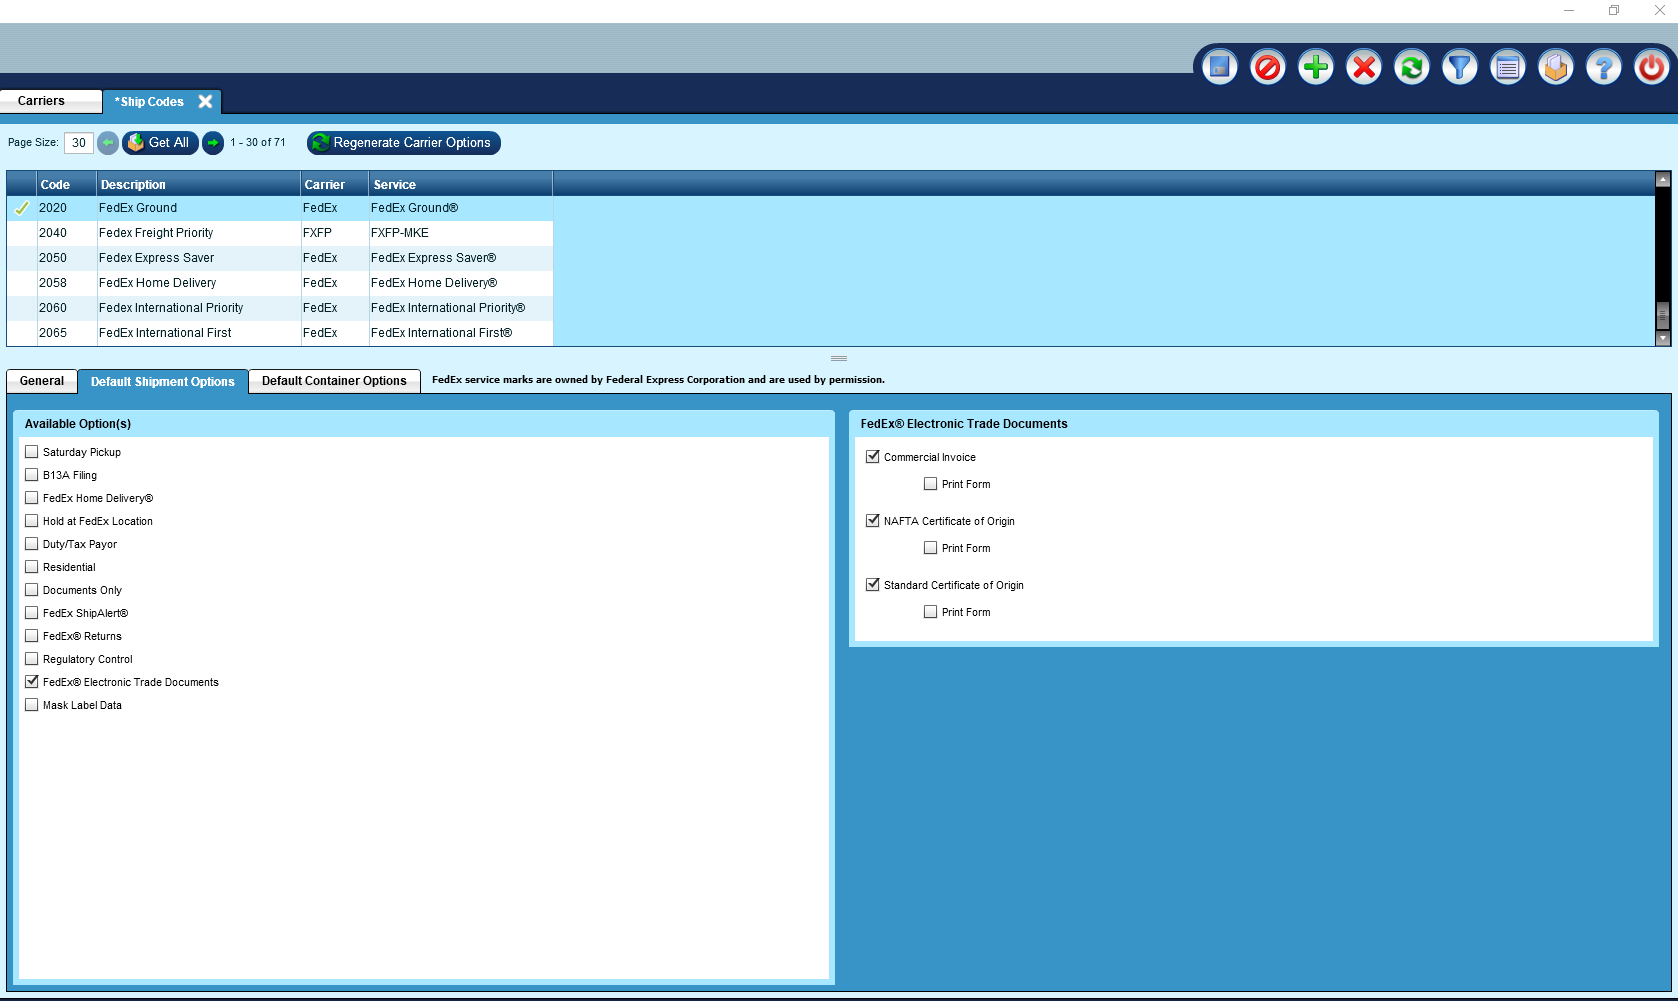Enable Print Form under NAFTA Certificate
This screenshot has width=1678, height=1001.
[x=931, y=548]
